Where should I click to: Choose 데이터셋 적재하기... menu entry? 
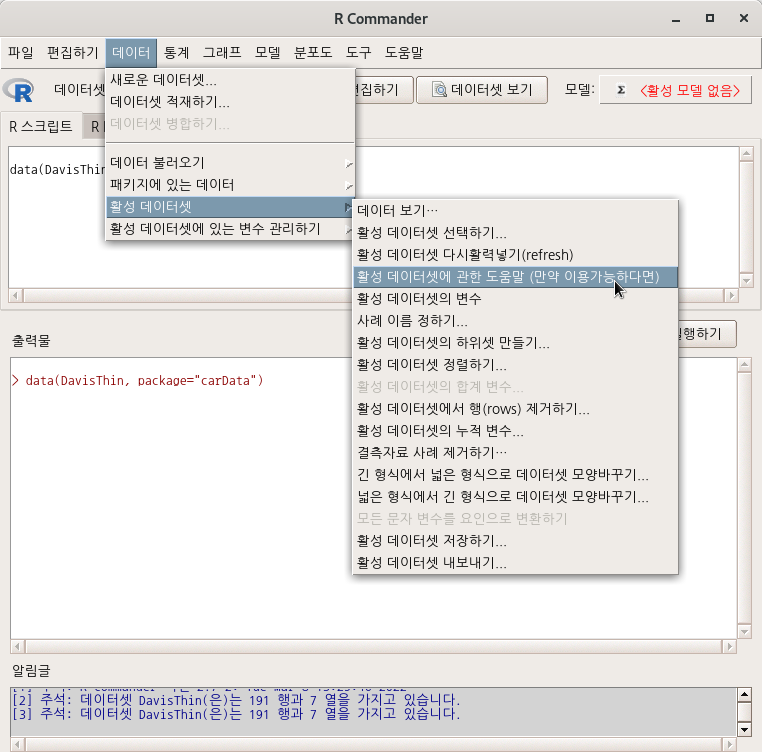coord(230,102)
